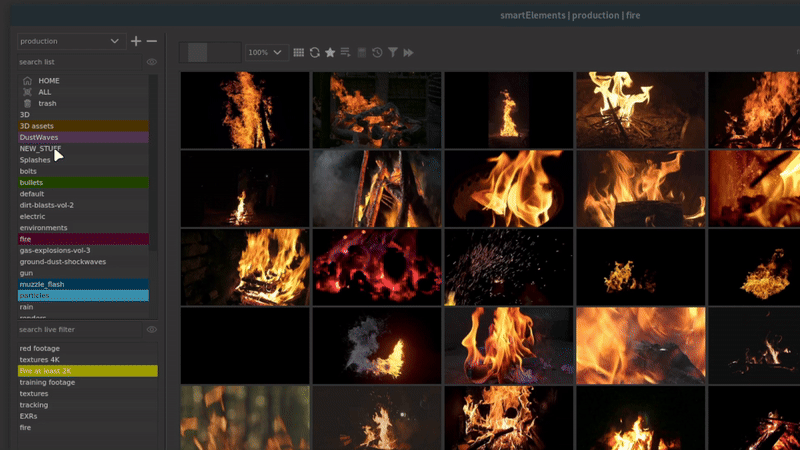Toggle the search live filter eye icon

(x=152, y=330)
